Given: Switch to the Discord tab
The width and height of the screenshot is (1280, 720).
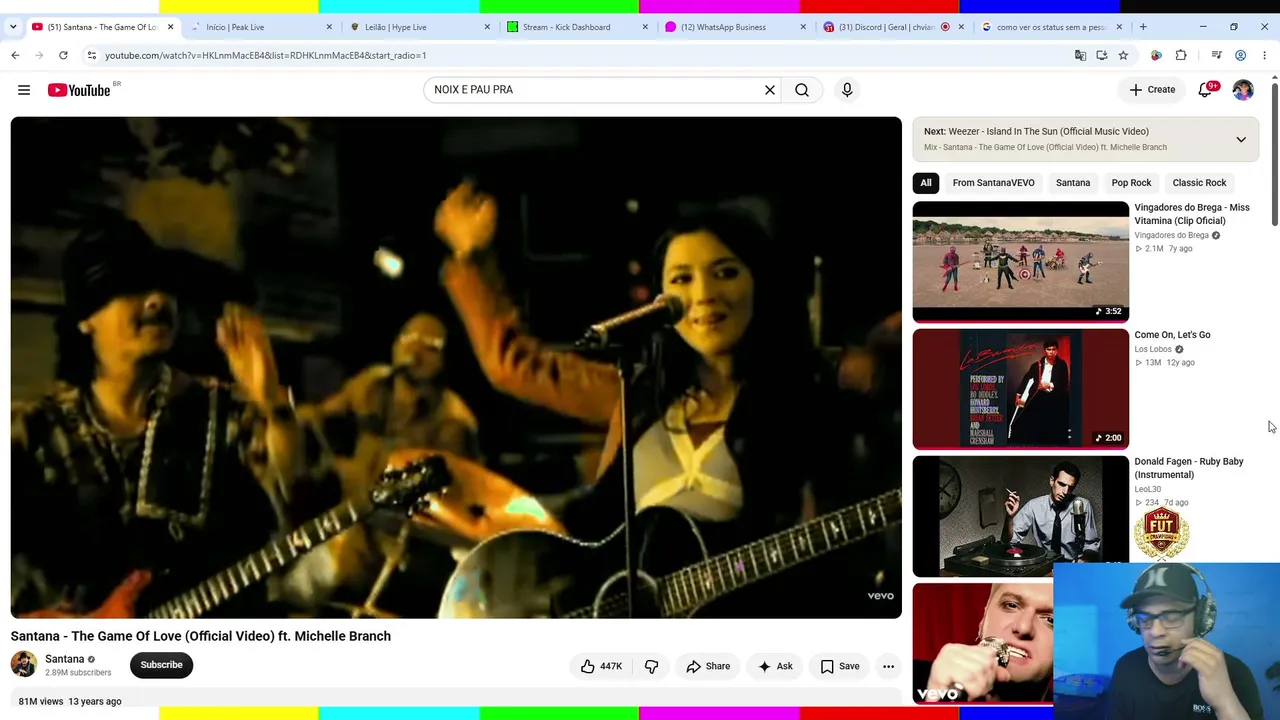Looking at the screenshot, I should click(895, 27).
